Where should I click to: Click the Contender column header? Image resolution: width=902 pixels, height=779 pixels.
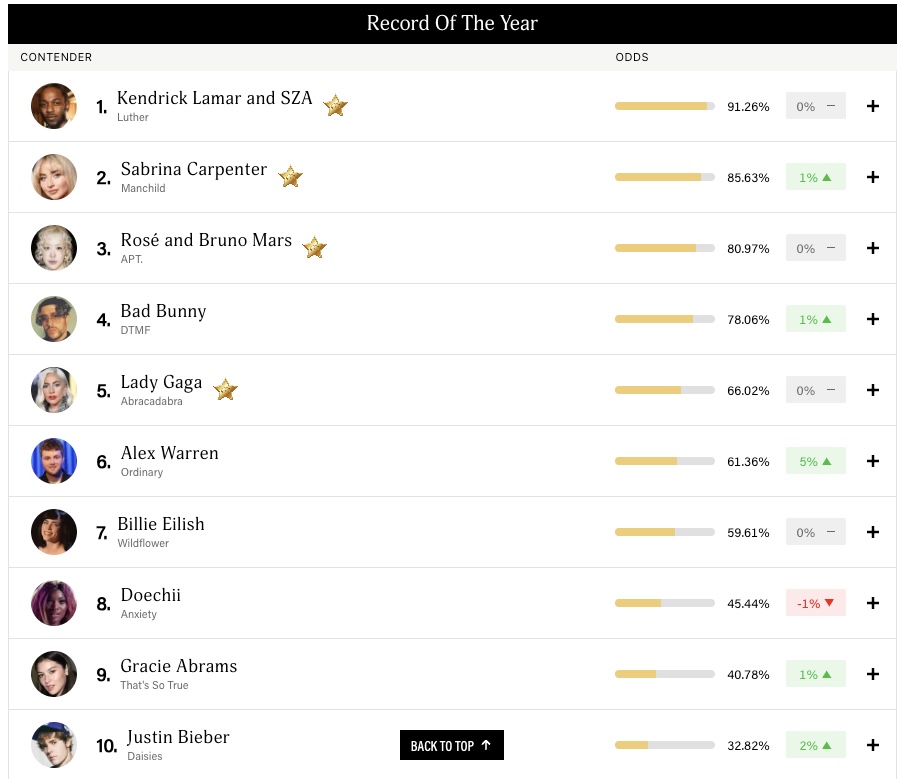(x=56, y=57)
